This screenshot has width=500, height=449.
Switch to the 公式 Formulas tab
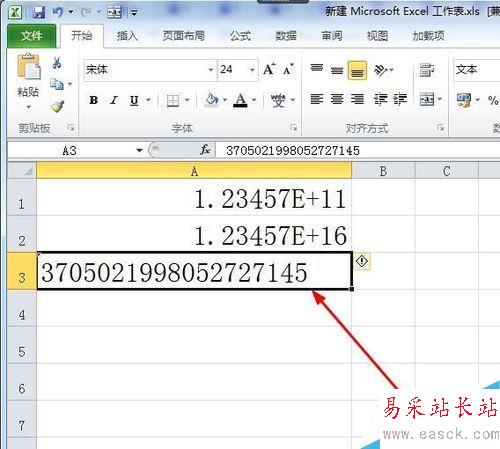pos(240,36)
